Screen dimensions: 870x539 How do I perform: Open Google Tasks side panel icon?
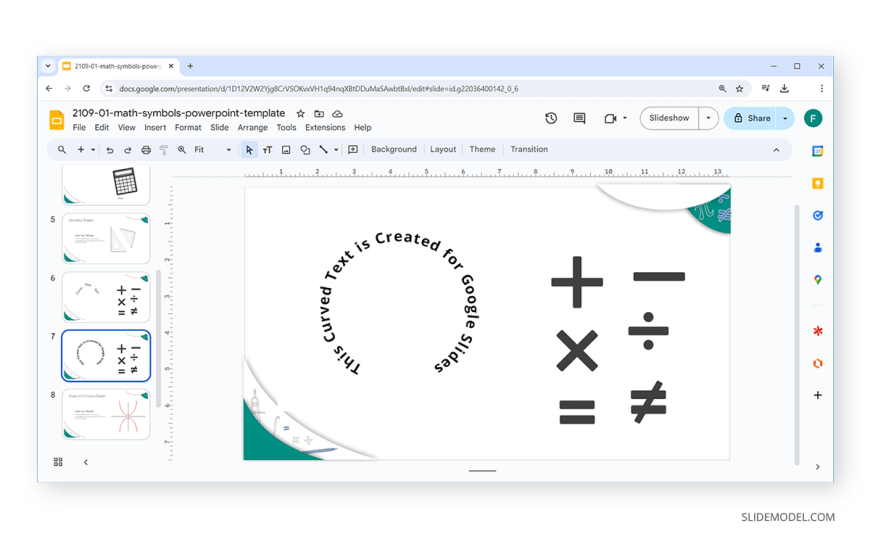click(817, 215)
